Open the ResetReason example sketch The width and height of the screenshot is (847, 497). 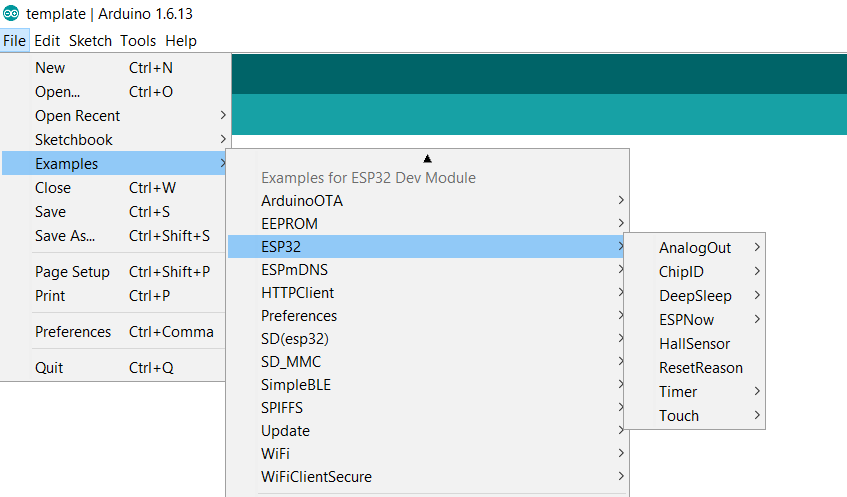coord(700,368)
